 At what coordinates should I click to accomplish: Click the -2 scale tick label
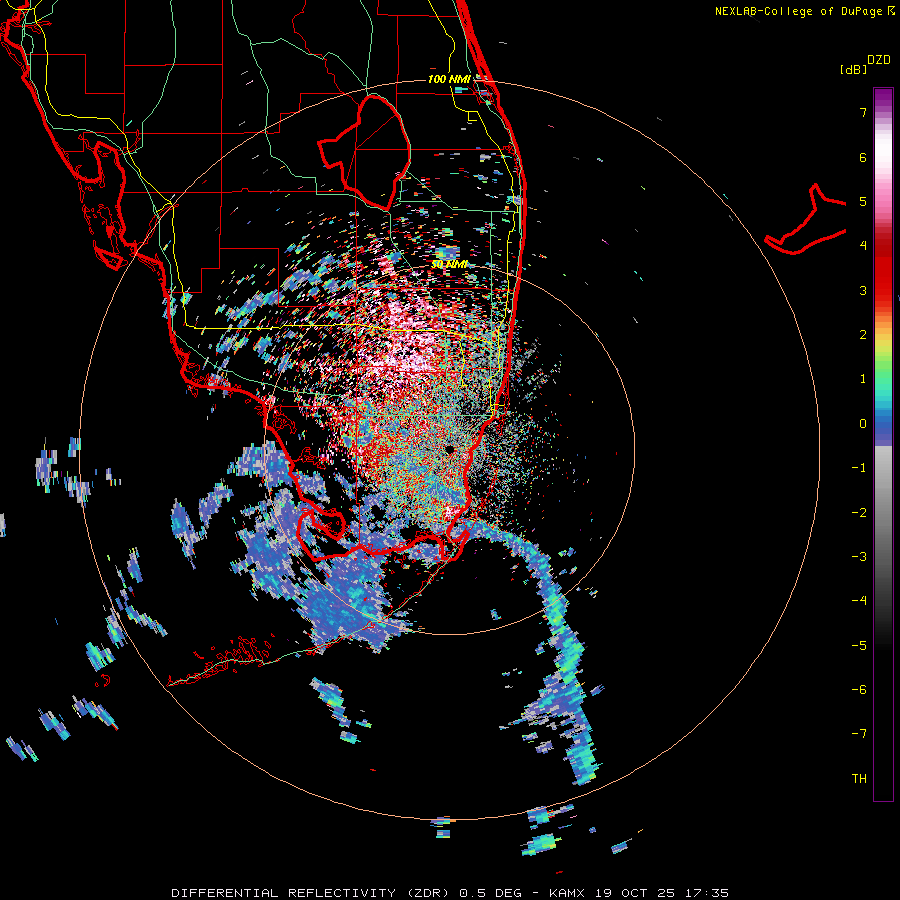click(859, 512)
